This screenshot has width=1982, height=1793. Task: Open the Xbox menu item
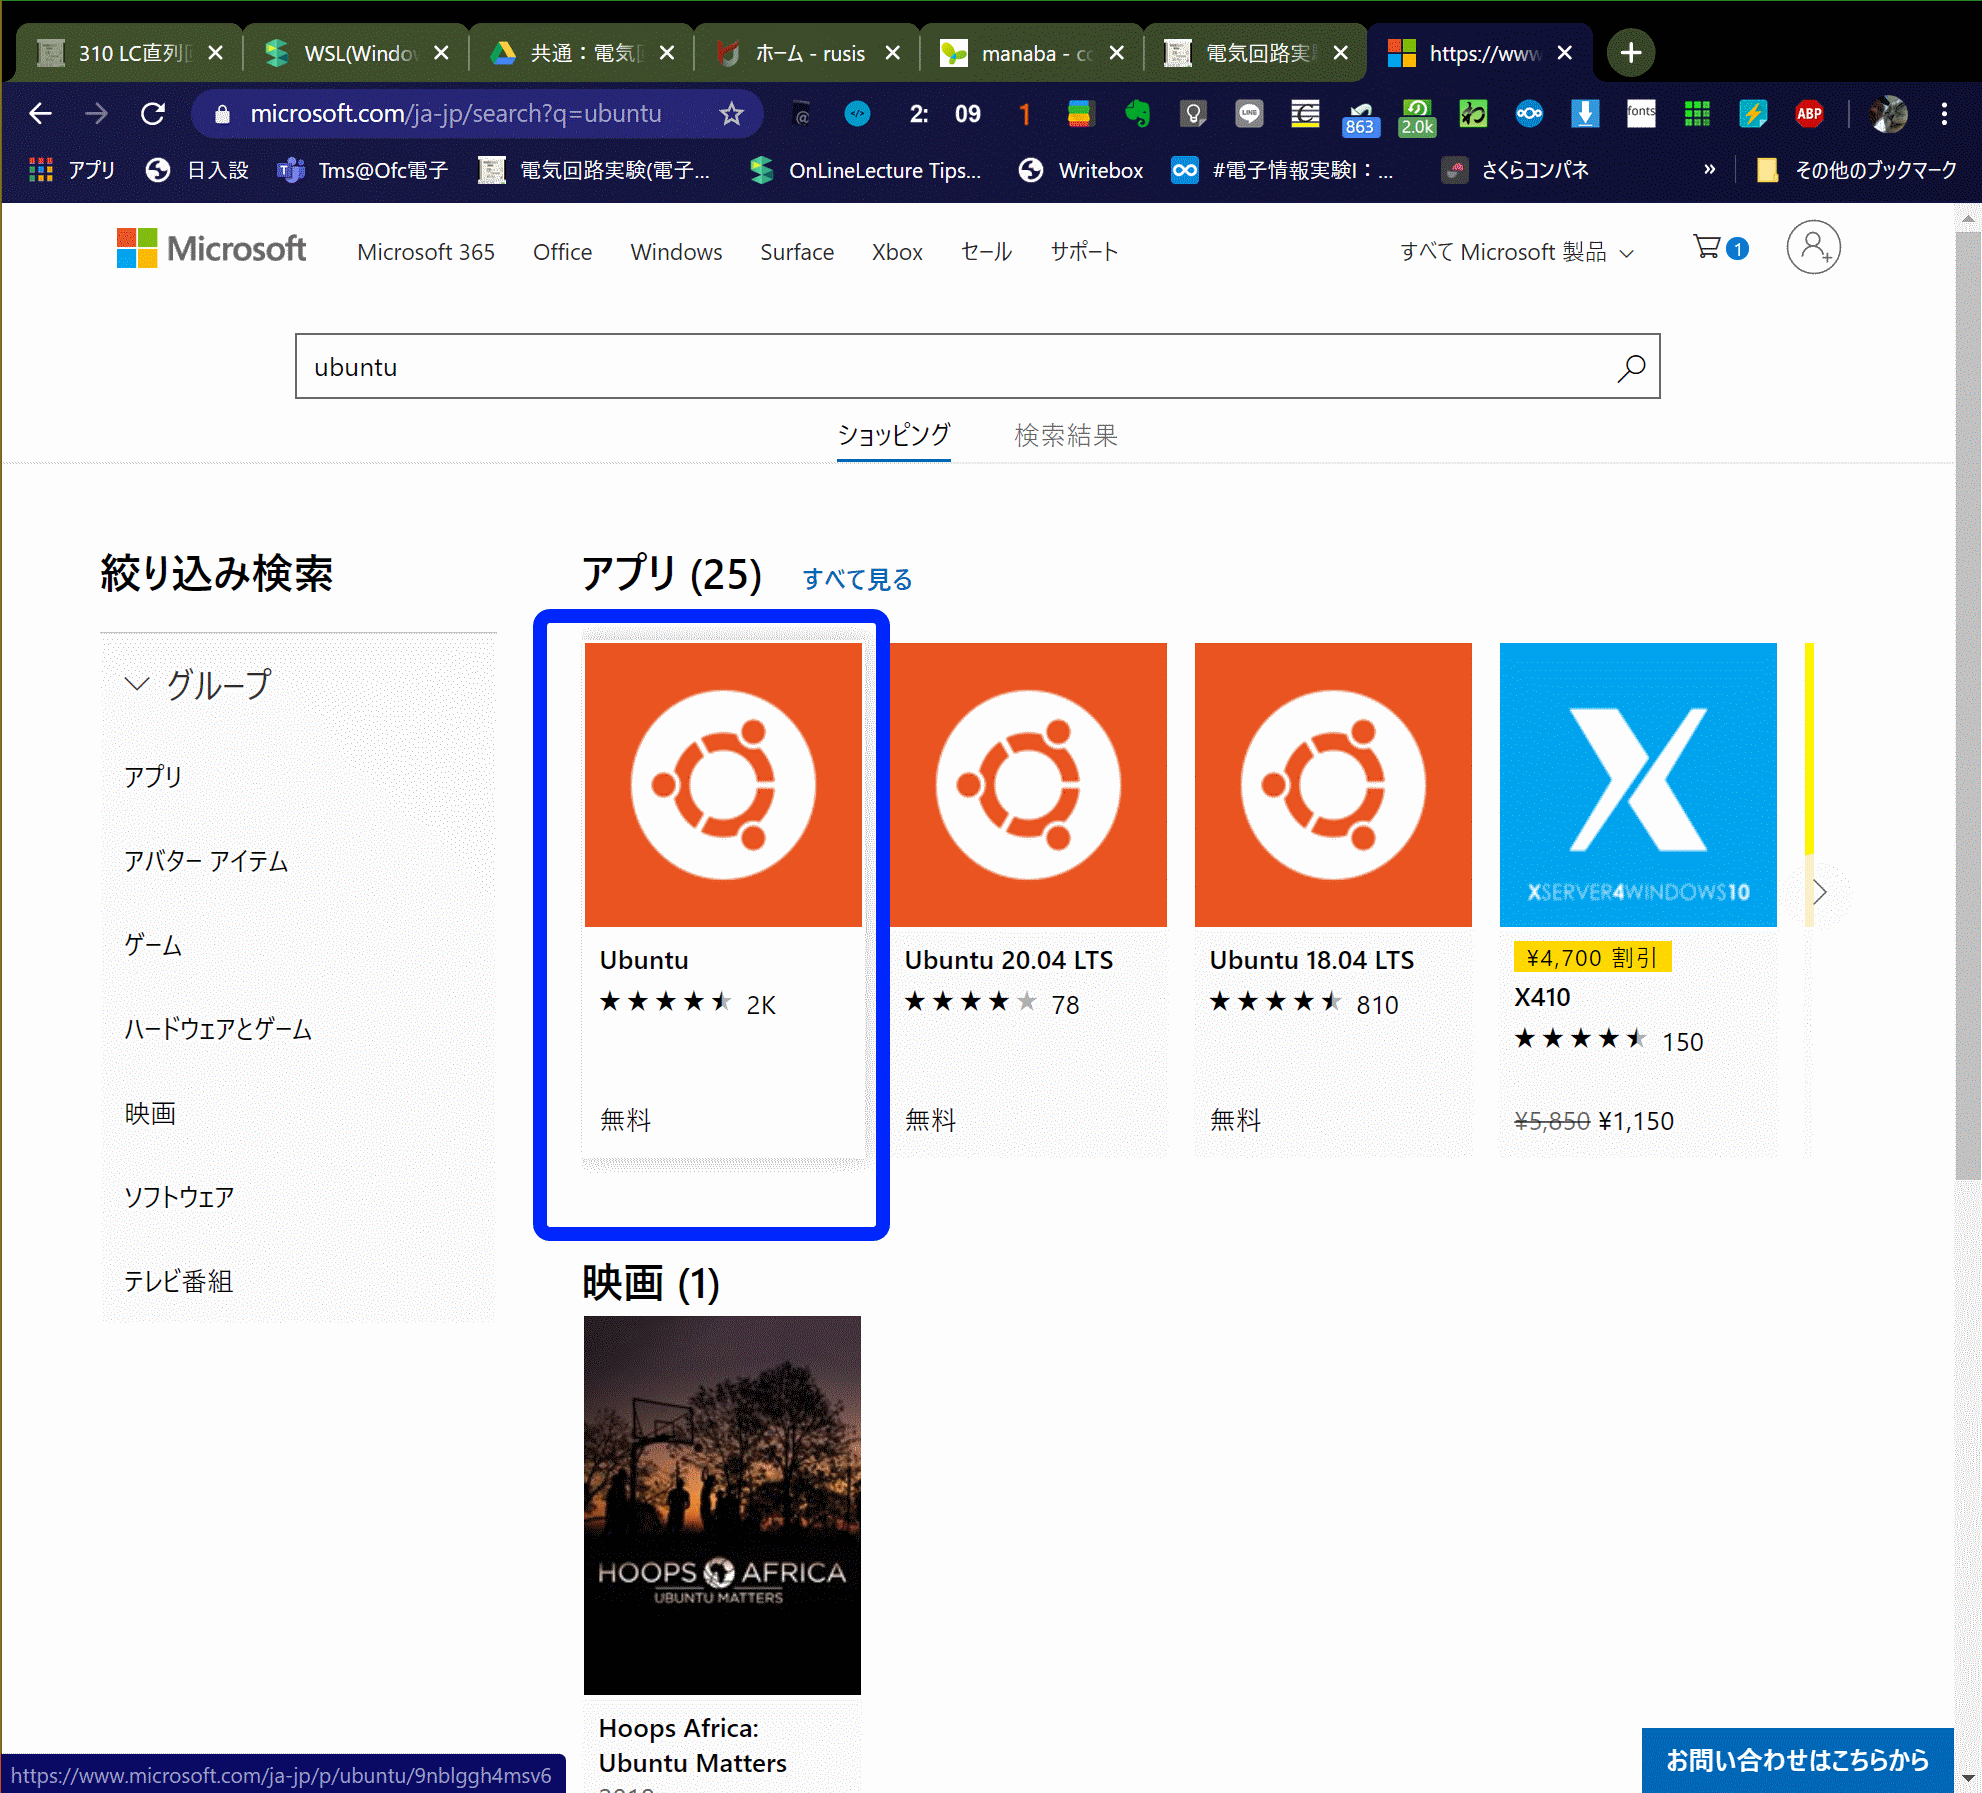coord(897,252)
